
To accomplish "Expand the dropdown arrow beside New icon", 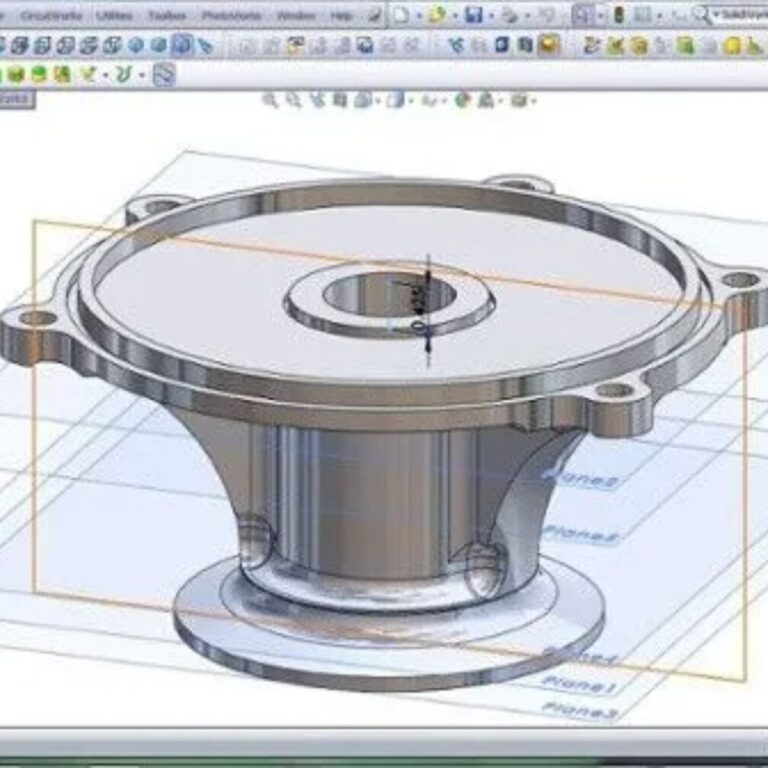I will click(418, 16).
